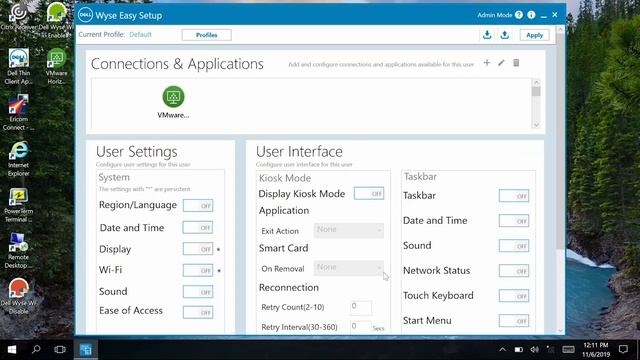Image resolution: width=640 pixels, height=360 pixels.
Task: Click the Profiles button
Action: (207, 35)
